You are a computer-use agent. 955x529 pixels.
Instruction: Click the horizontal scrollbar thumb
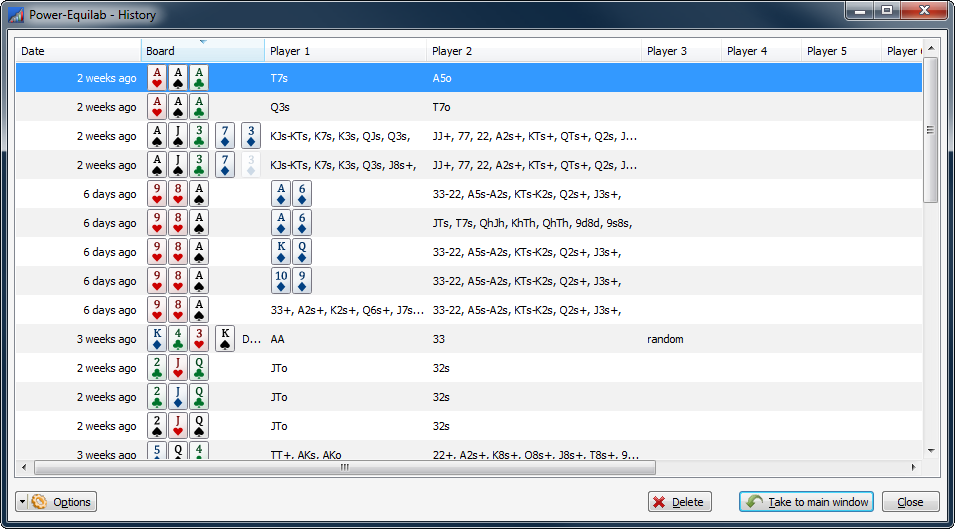point(345,468)
